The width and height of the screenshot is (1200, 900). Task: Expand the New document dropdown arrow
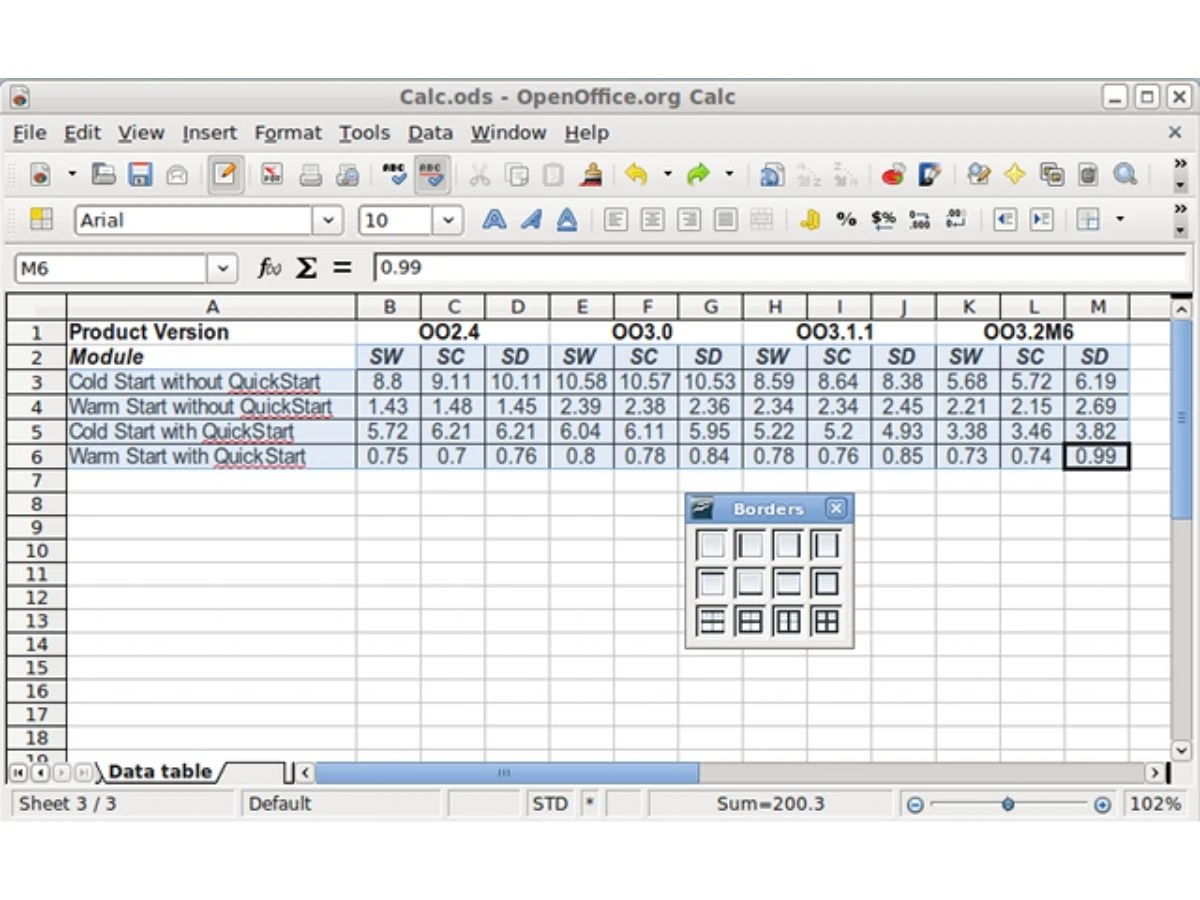72,175
